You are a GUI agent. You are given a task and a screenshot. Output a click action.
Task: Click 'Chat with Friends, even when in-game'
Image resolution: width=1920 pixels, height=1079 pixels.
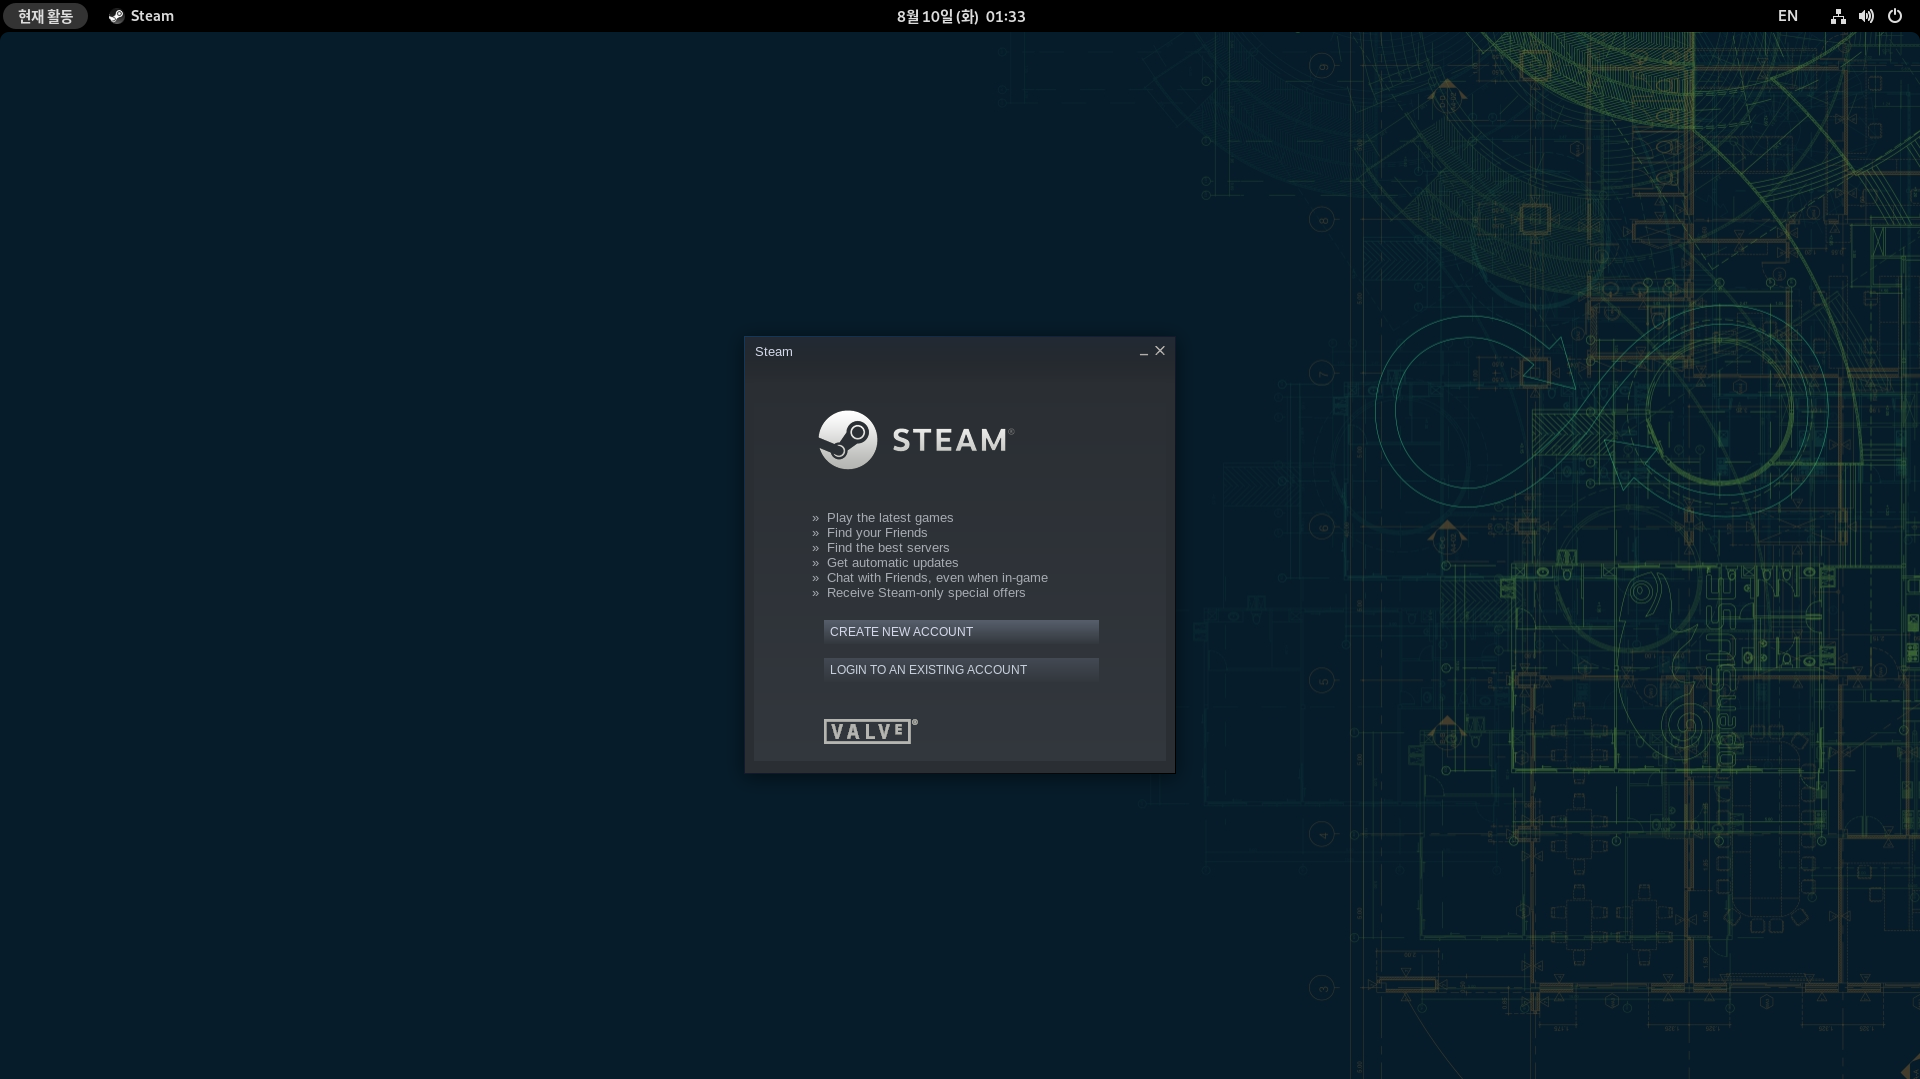937,578
